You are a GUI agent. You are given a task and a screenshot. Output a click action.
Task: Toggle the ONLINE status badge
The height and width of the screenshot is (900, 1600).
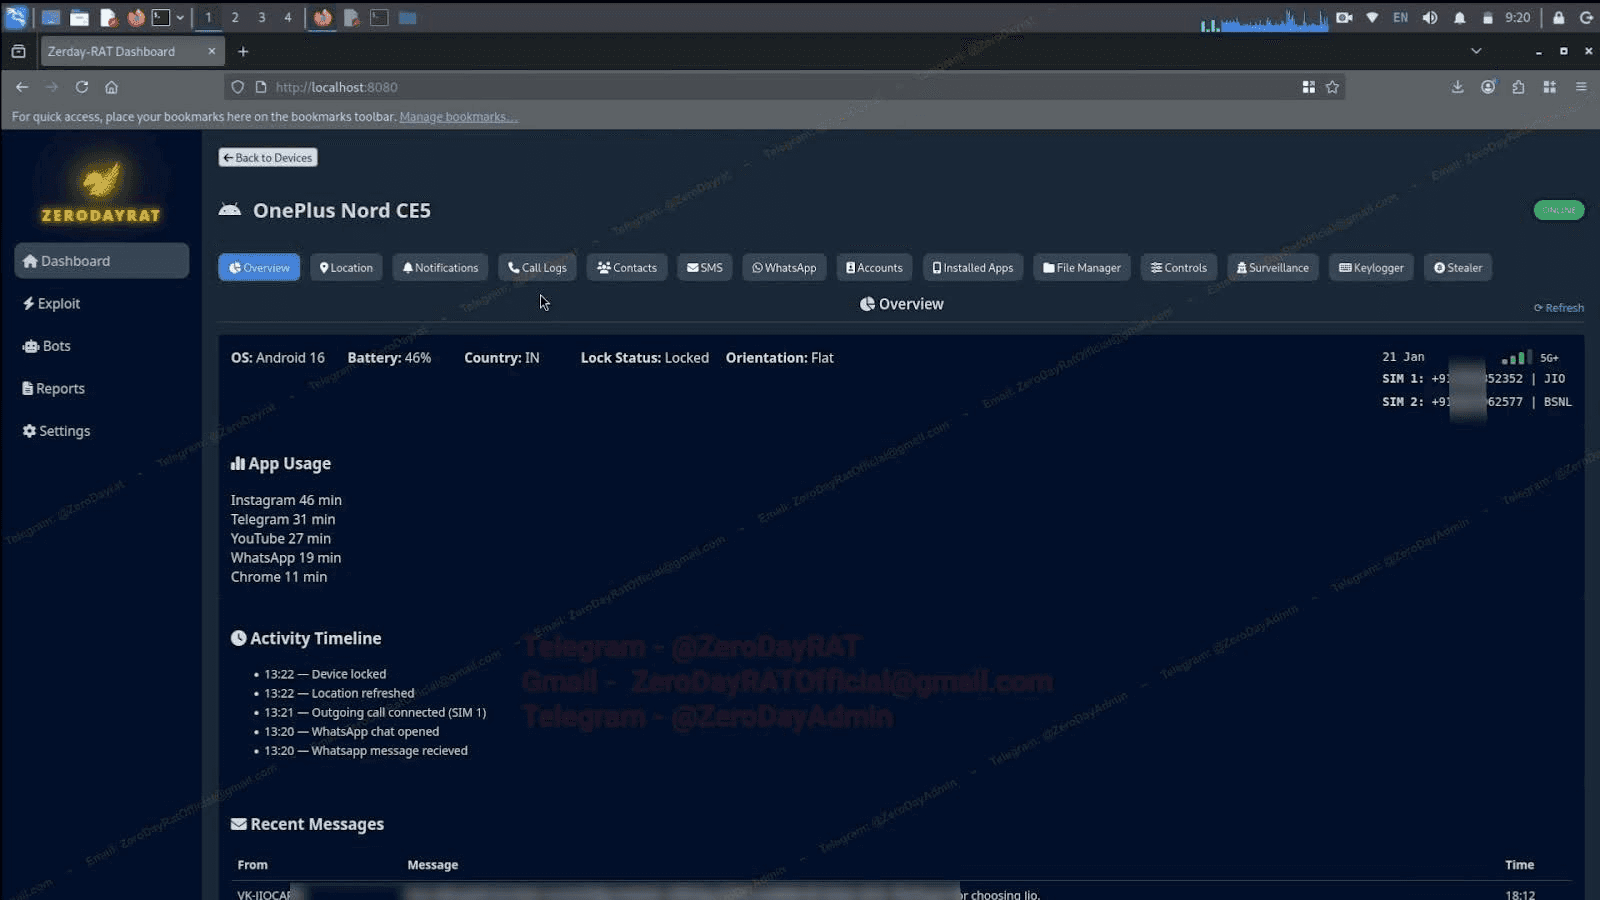pos(1558,210)
